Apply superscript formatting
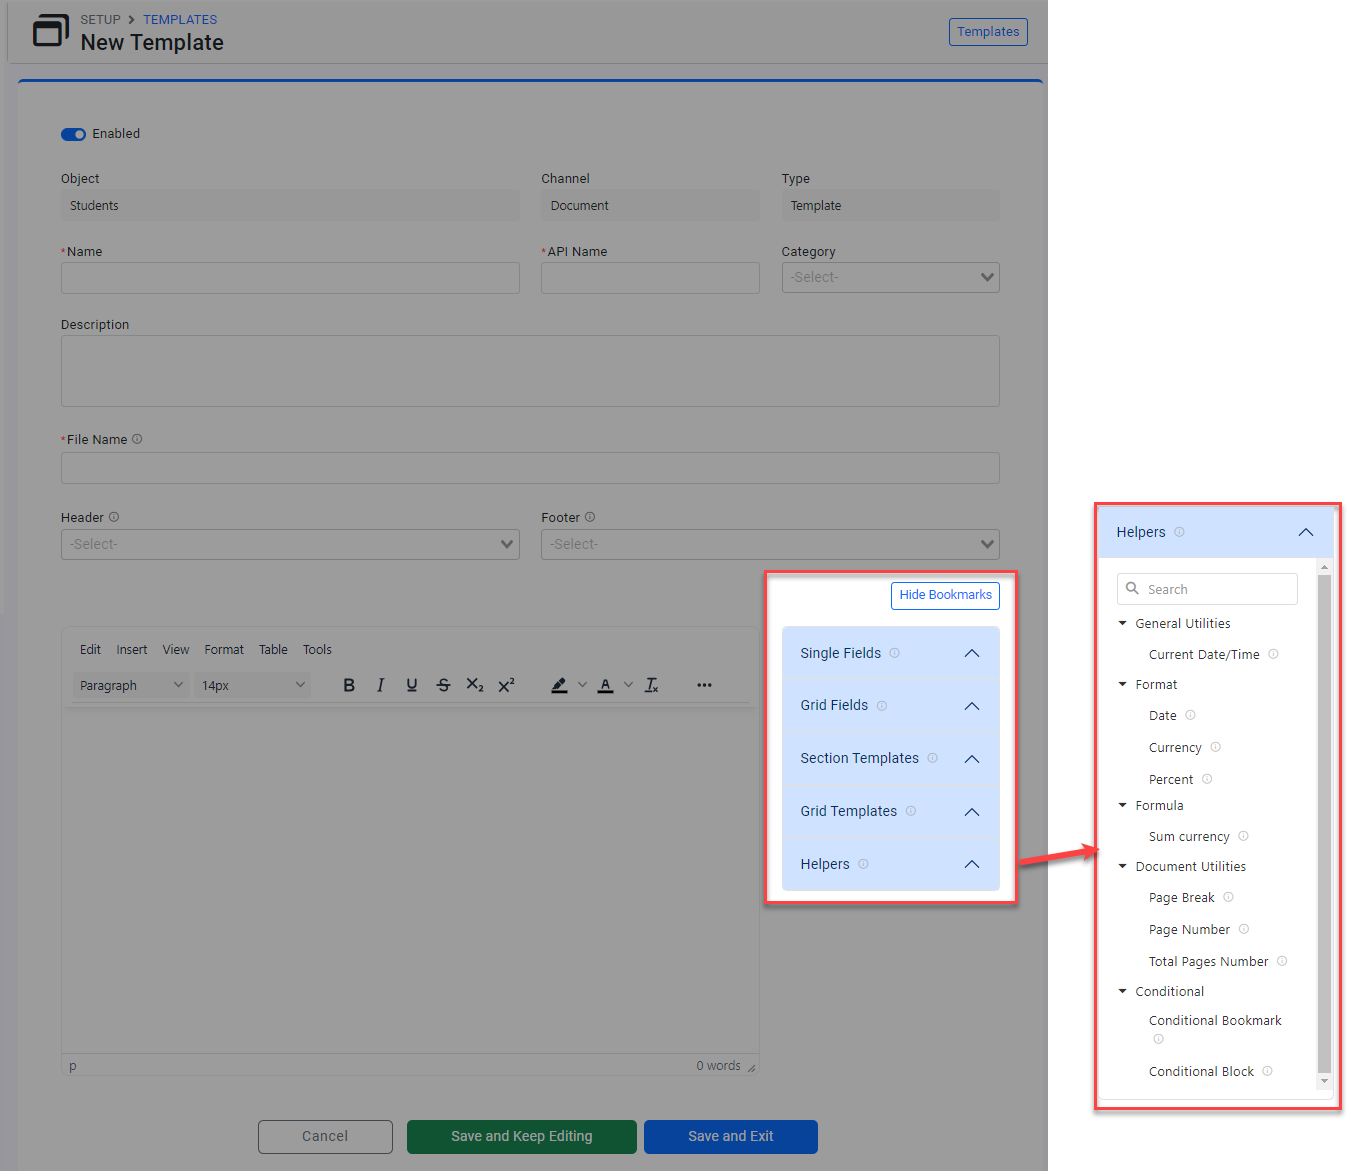This screenshot has height=1171, width=1368. click(x=506, y=685)
